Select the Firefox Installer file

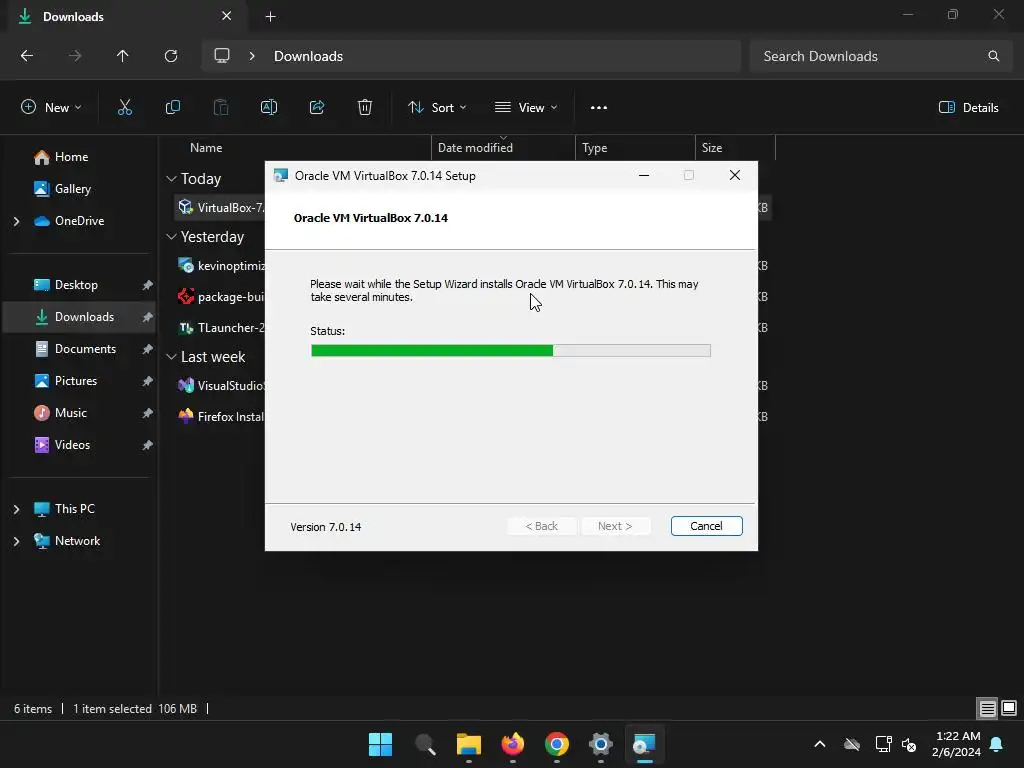click(x=220, y=417)
